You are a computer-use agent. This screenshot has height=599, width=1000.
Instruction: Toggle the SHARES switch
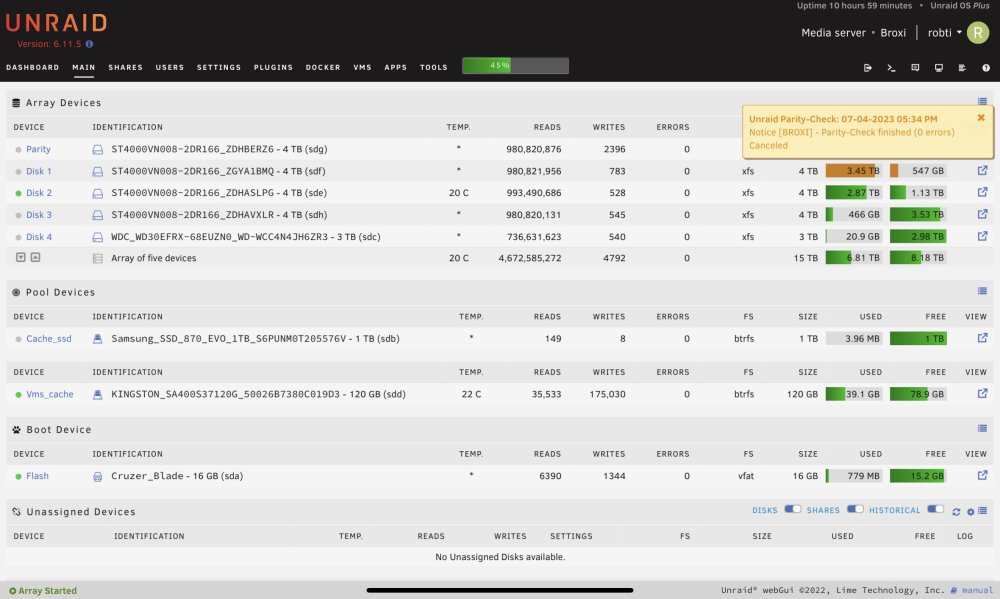point(855,509)
